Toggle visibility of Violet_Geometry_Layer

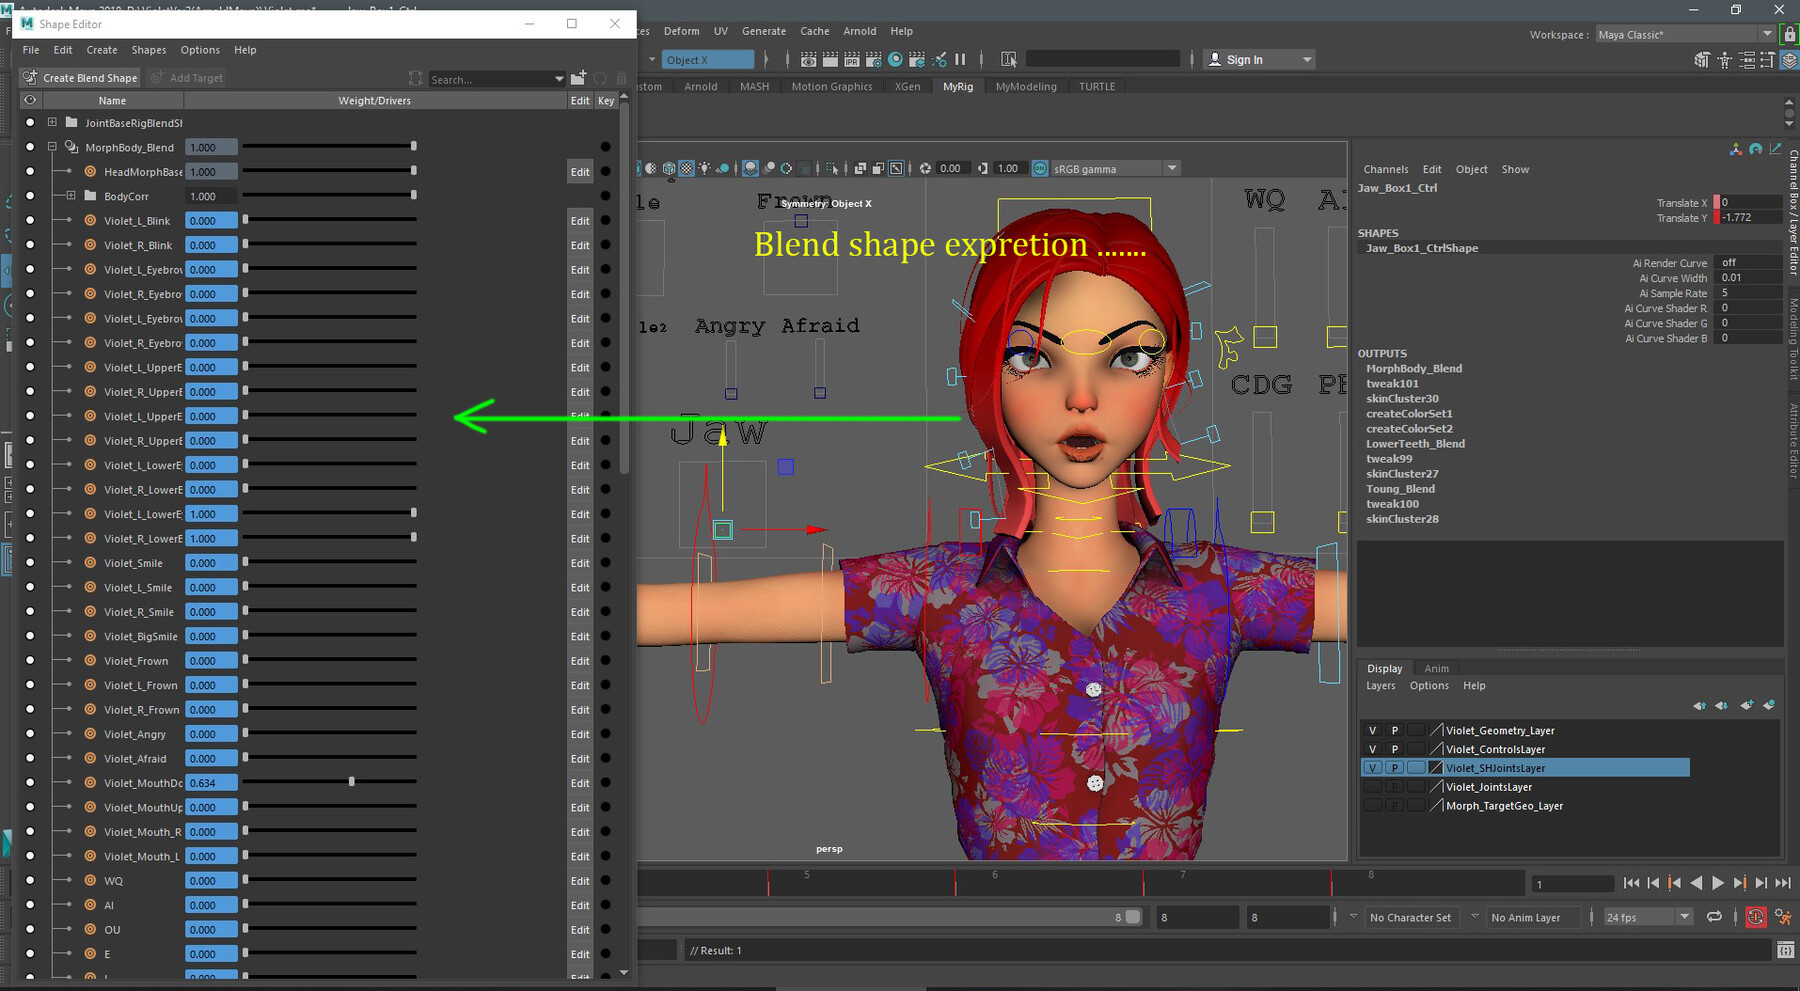[x=1372, y=731]
